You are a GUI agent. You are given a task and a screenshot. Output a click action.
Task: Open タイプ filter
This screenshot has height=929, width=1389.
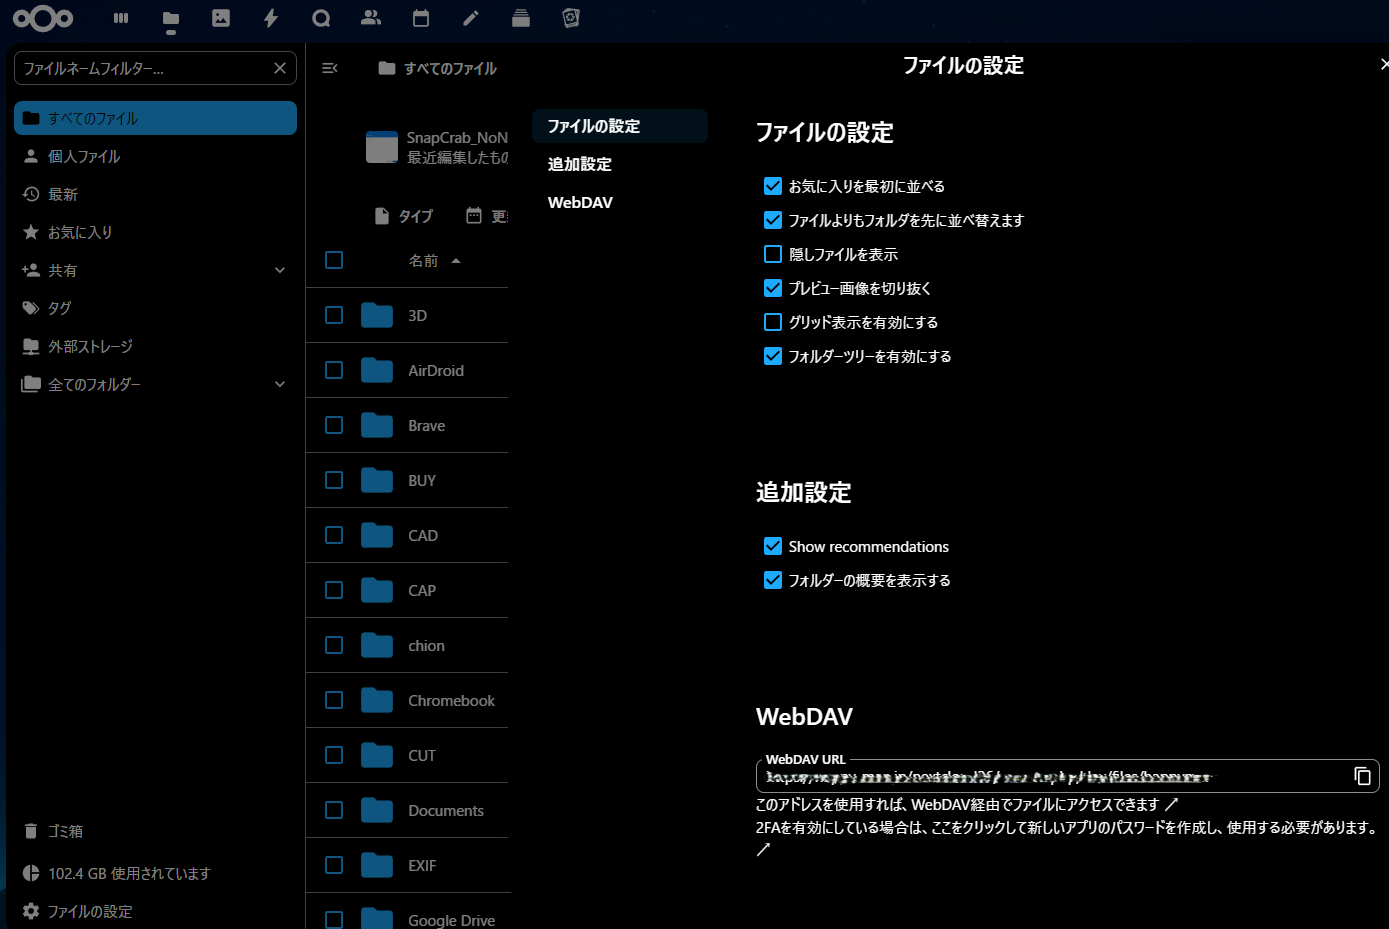tap(404, 216)
